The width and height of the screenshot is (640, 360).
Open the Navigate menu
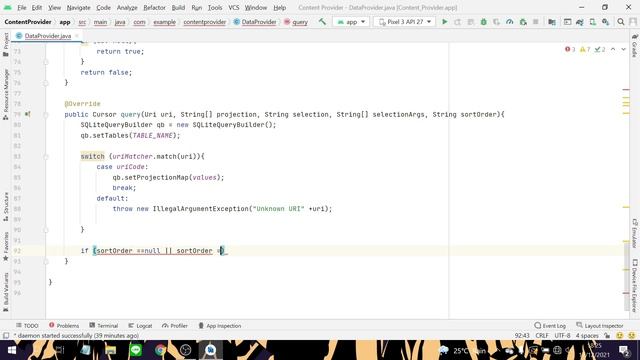[78, 7]
